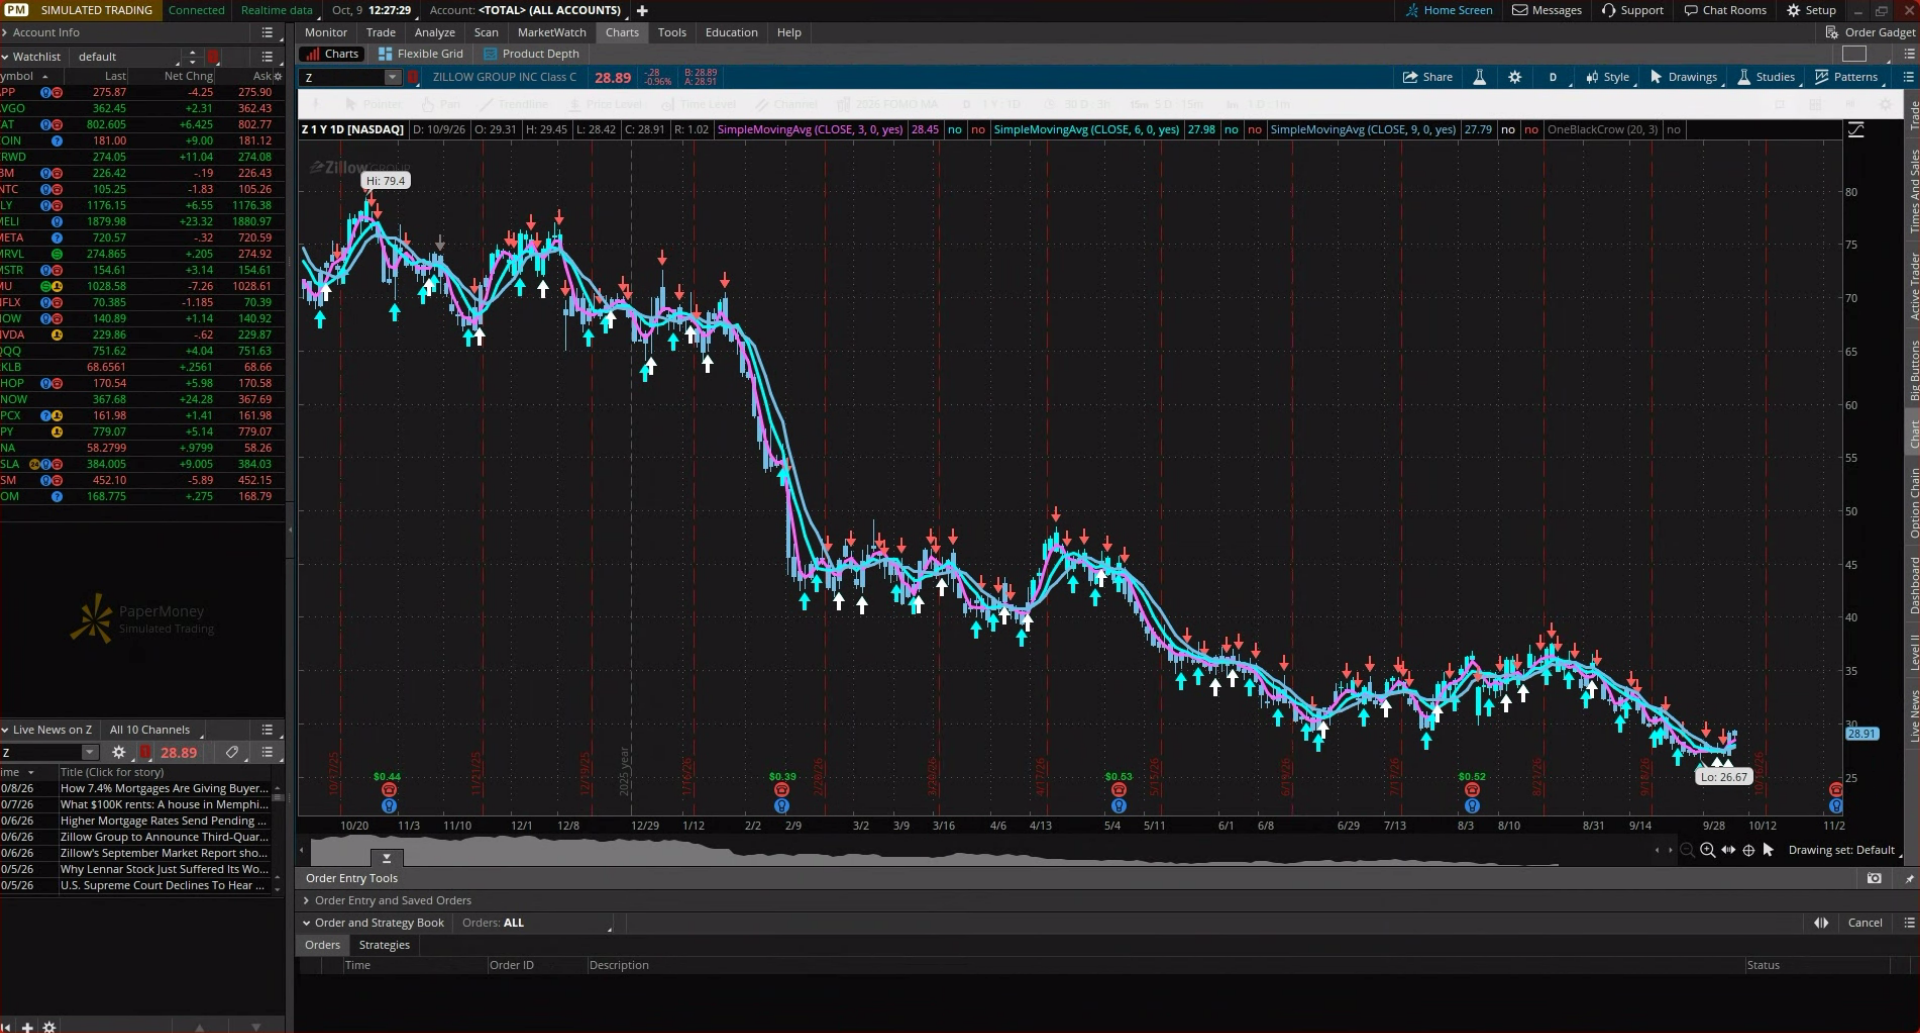Switch to the Analyze tab
This screenshot has width=1920, height=1033.
(435, 32)
